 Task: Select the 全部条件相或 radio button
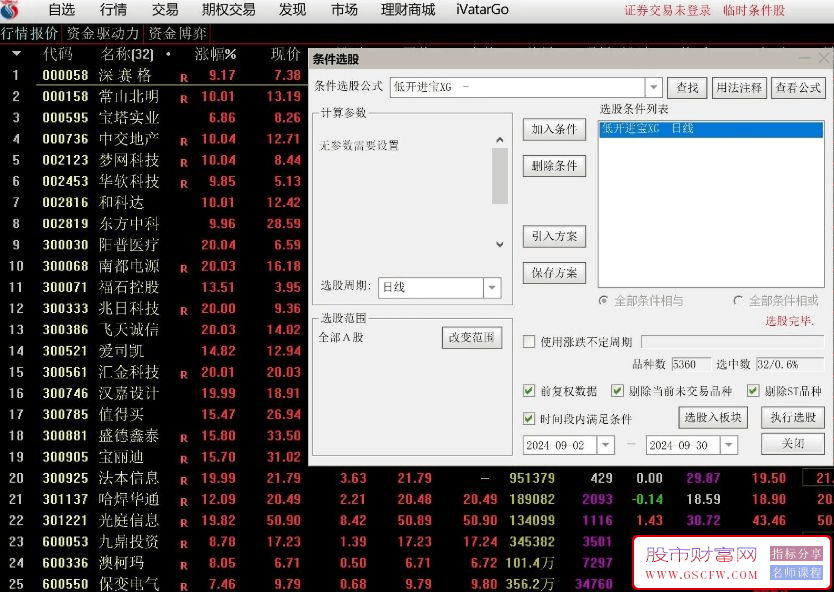tap(738, 301)
